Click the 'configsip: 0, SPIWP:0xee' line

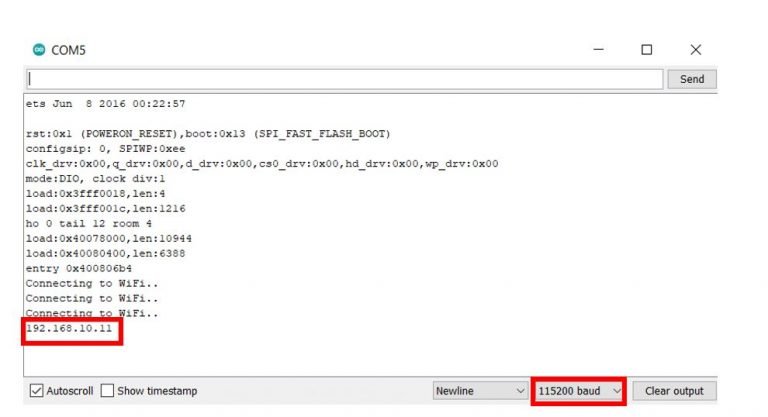(x=105, y=148)
